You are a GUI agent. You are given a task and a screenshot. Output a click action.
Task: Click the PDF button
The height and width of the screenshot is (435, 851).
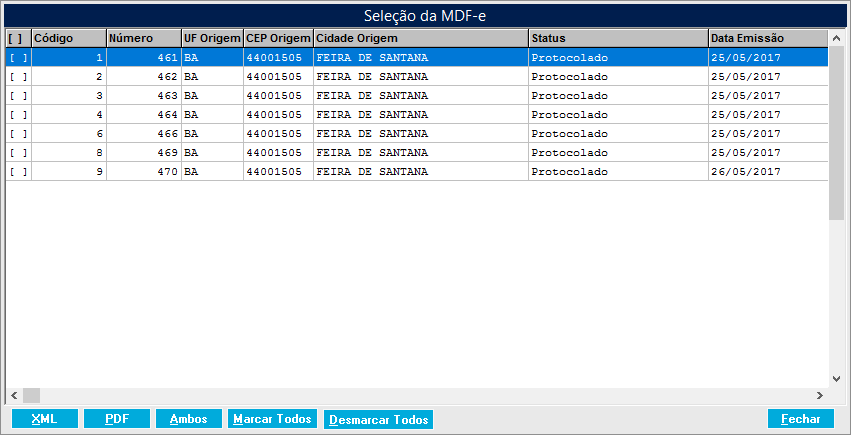pyautogui.click(x=117, y=419)
